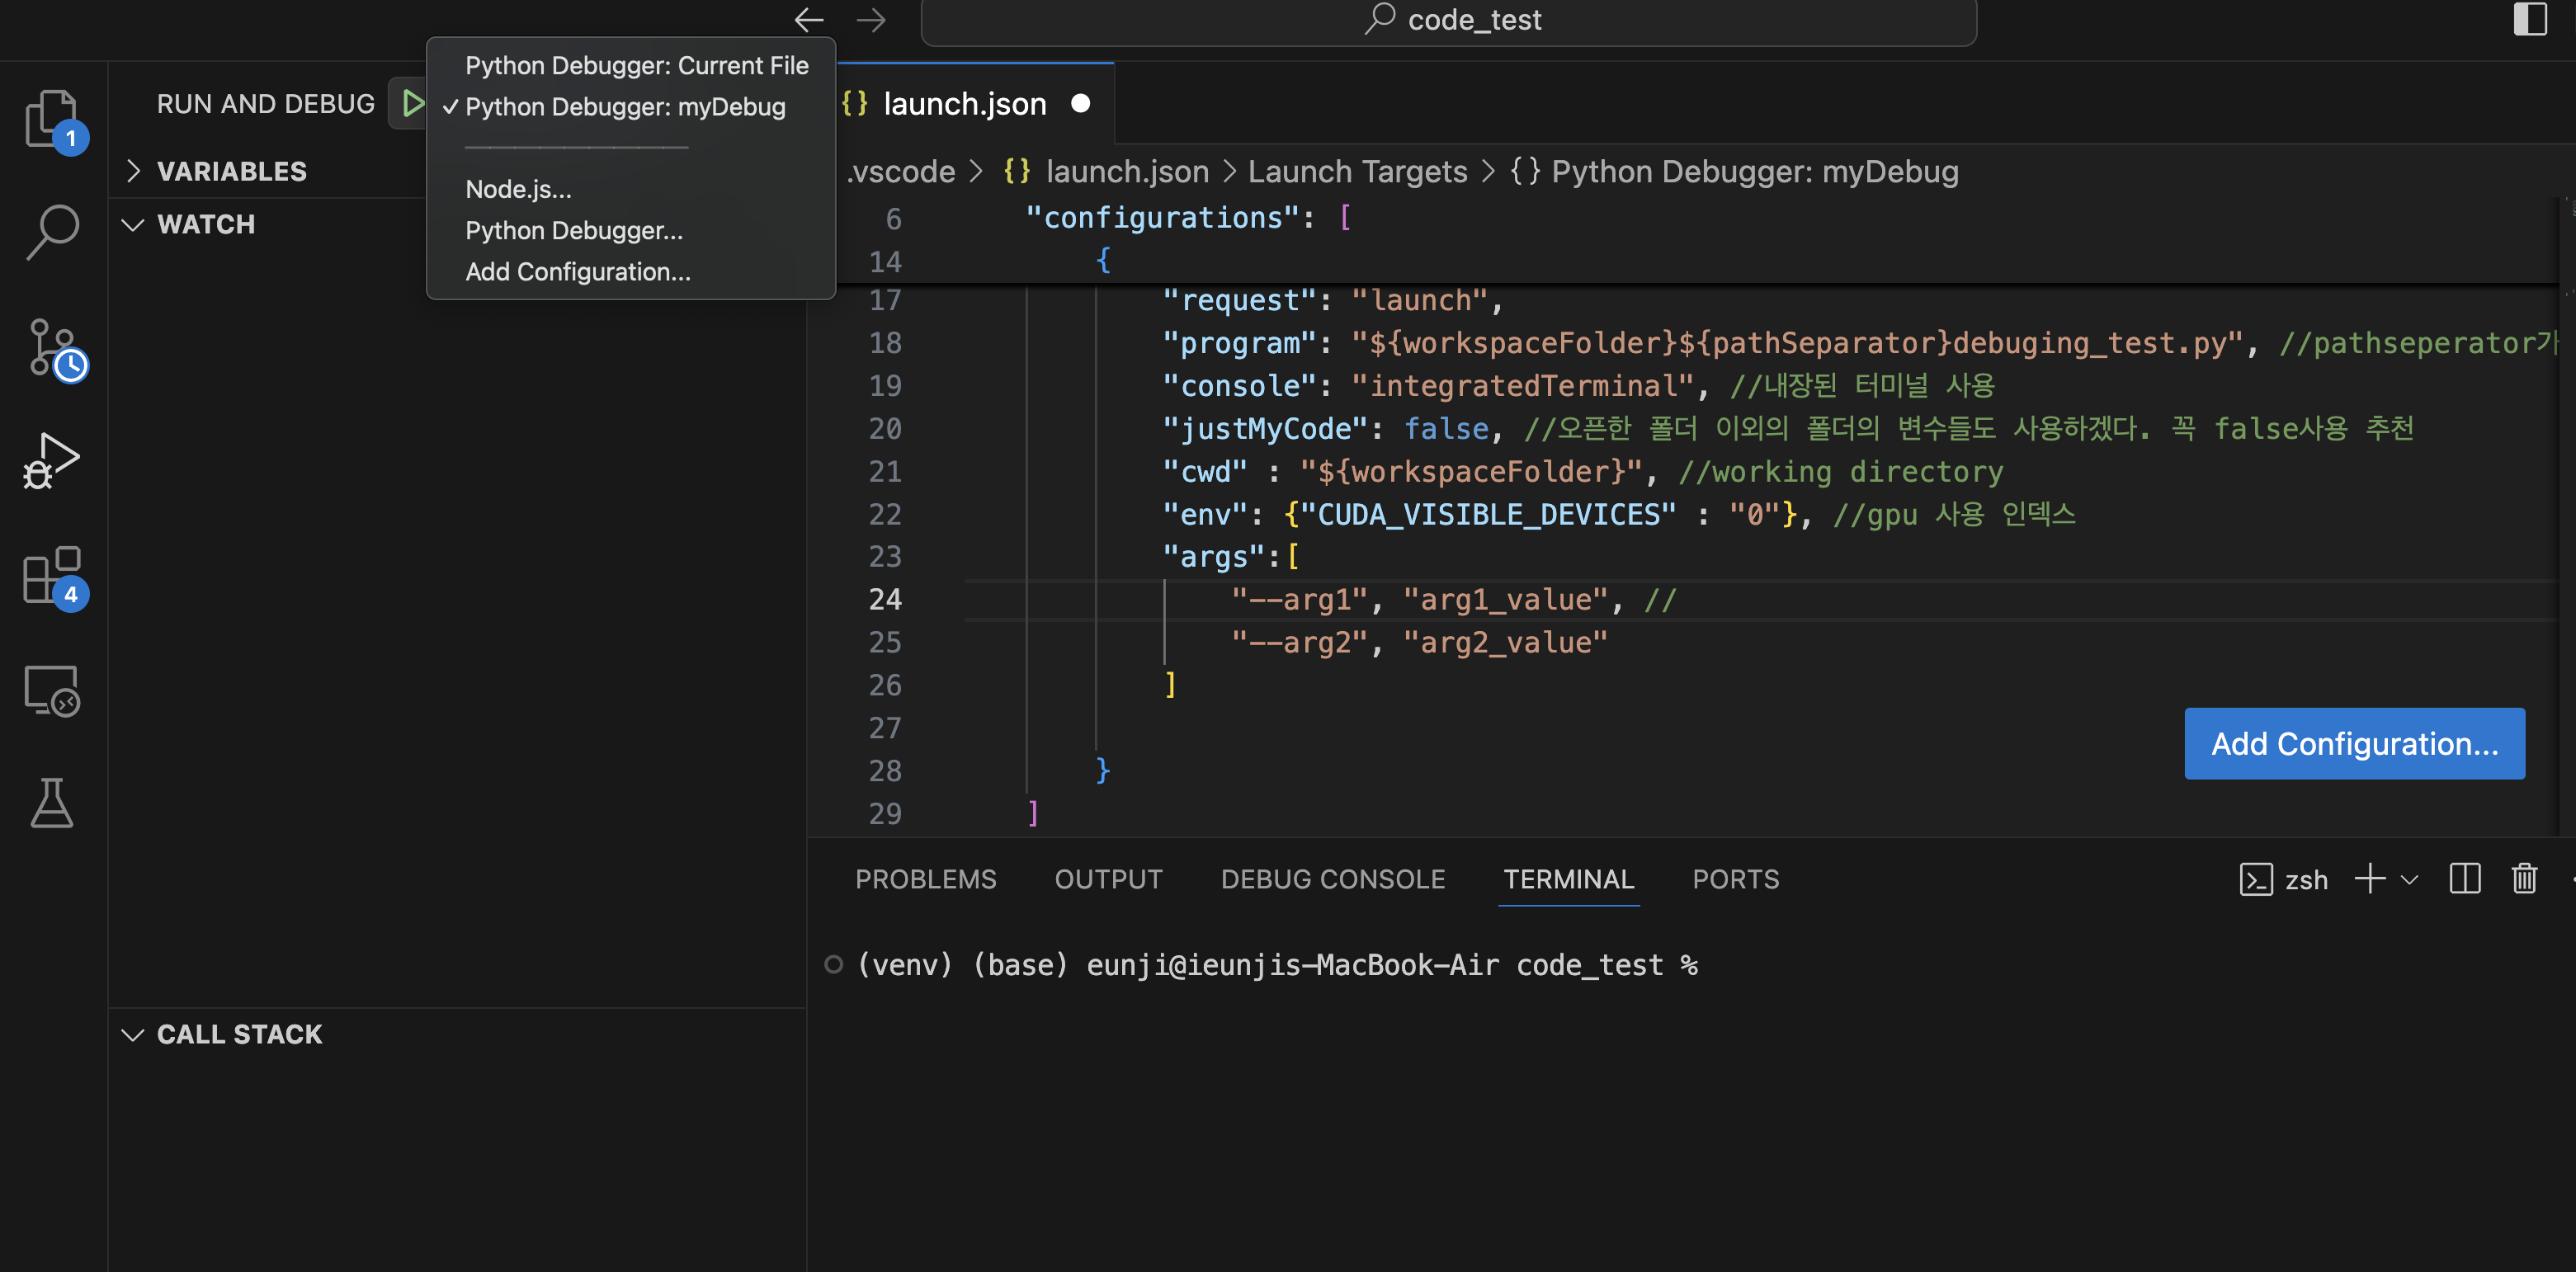Open new terminal launch profile dropdown chevron

(2410, 880)
